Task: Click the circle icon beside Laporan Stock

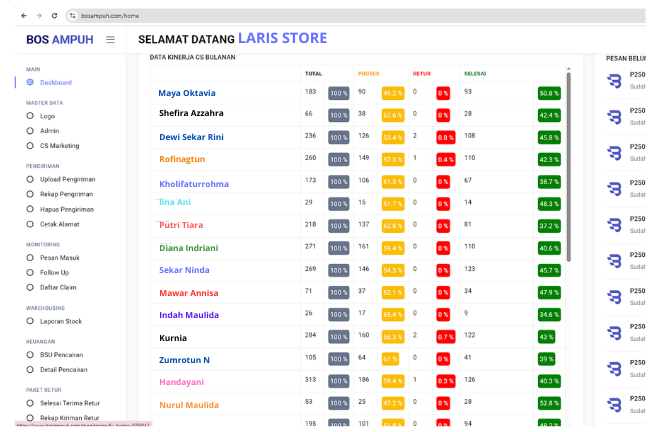Action: click(30, 322)
